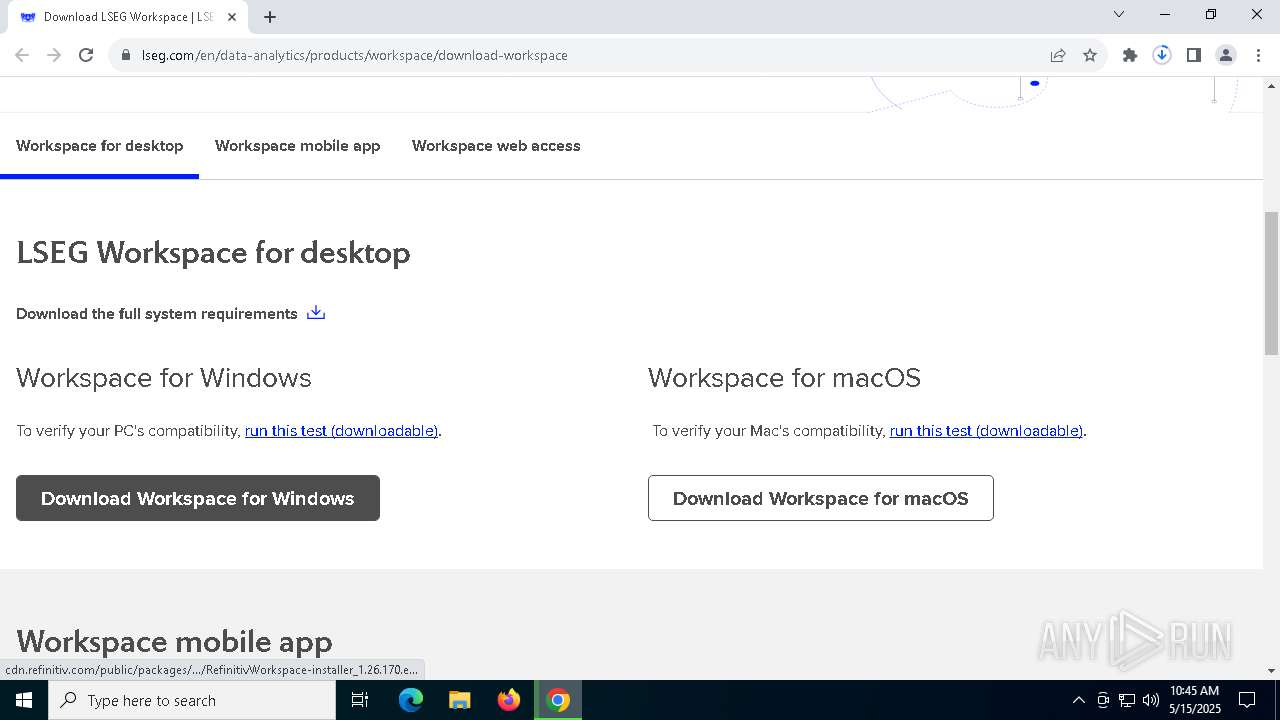Launch Microsoft Edge from taskbar
The height and width of the screenshot is (720, 1280).
411,700
